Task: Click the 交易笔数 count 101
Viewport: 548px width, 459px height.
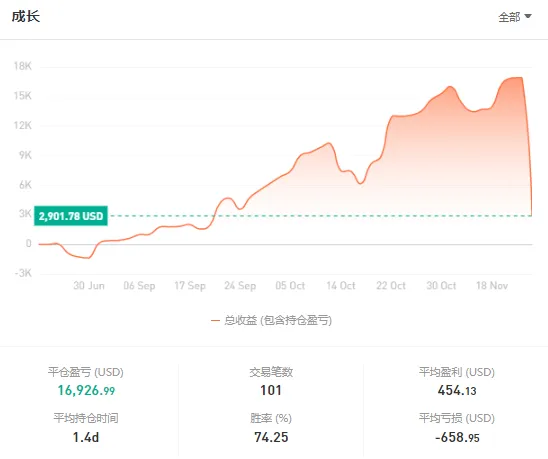Action: coord(271,390)
